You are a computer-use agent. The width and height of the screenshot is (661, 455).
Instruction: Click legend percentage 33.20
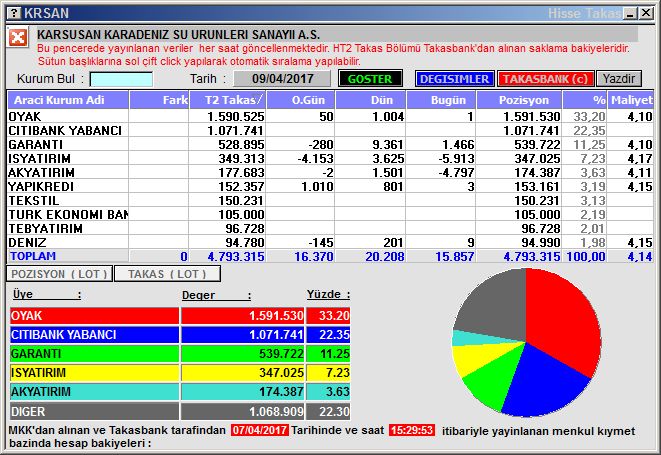point(334,316)
